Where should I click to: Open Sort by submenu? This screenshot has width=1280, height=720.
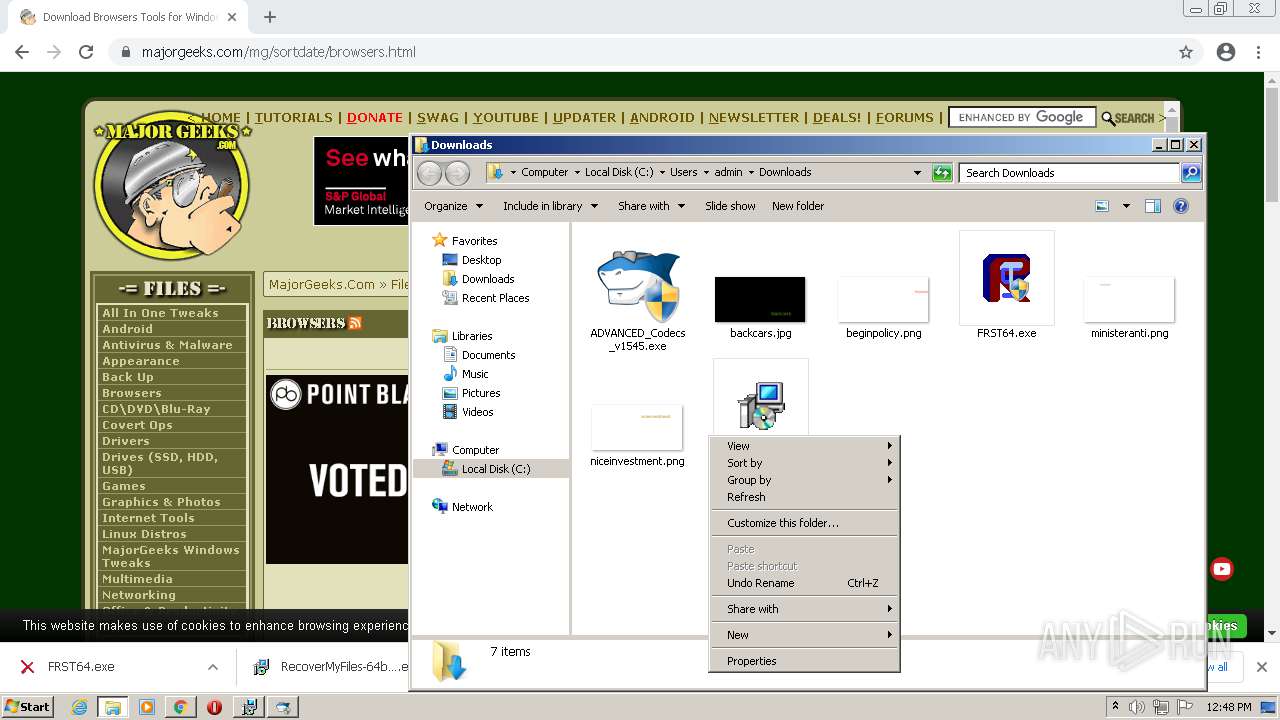(805, 463)
